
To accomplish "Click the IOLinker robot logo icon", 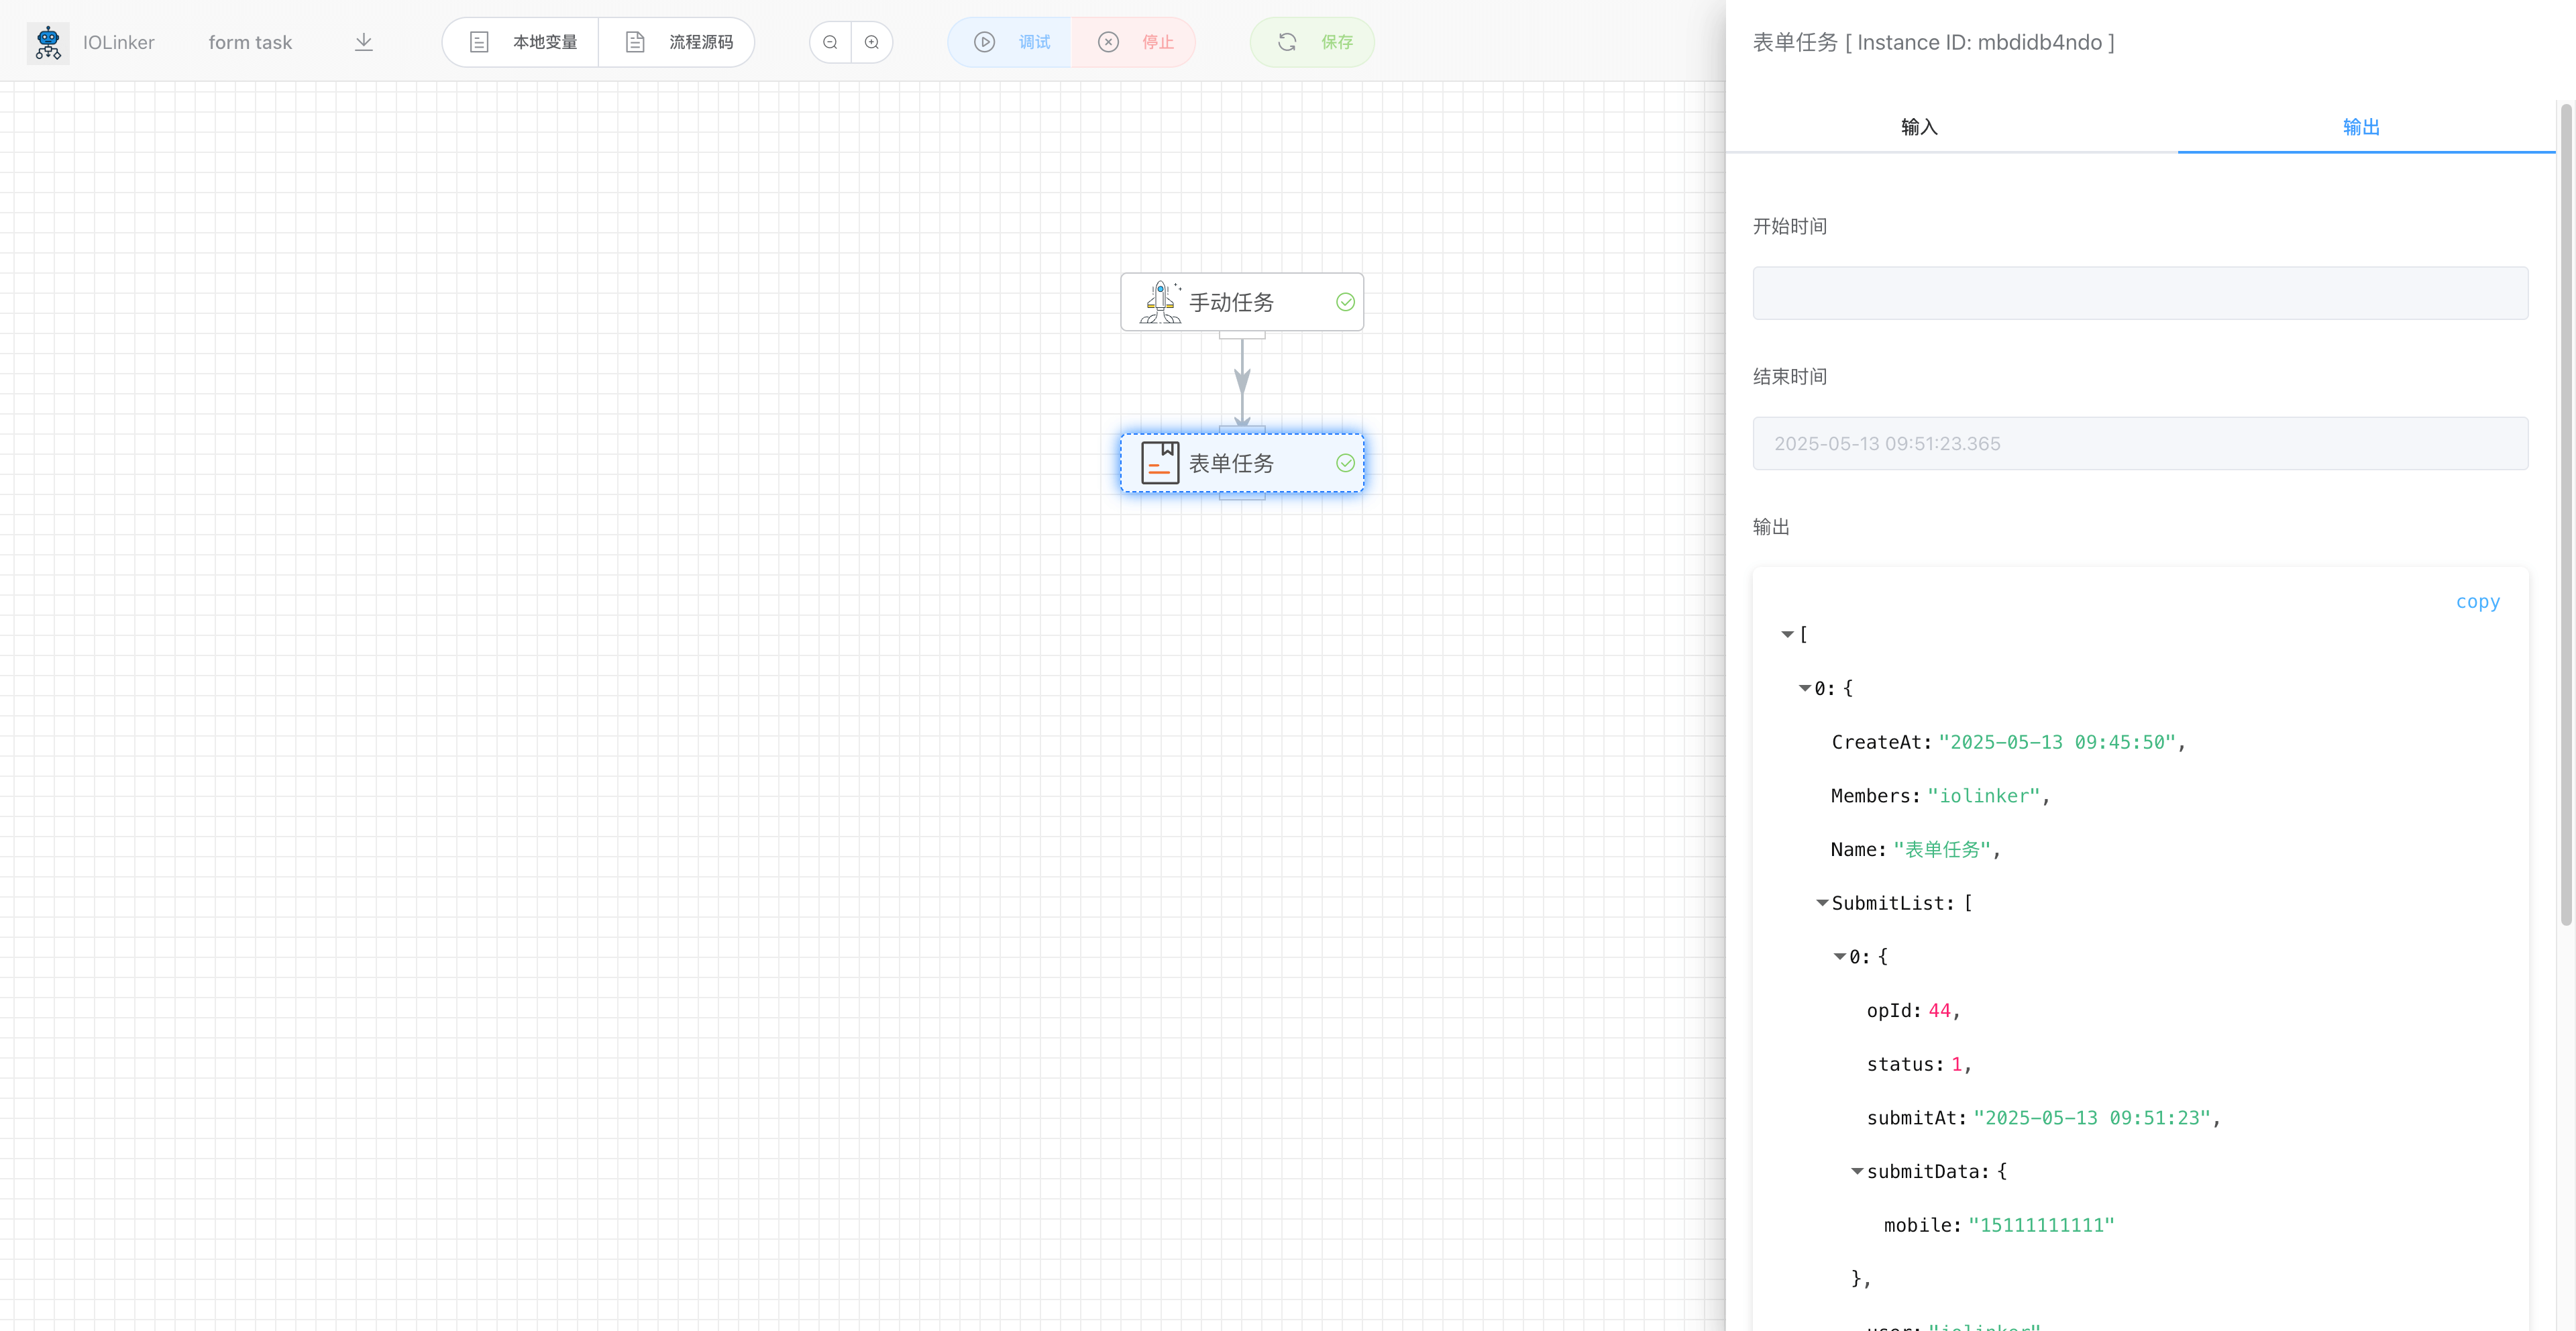I will [x=47, y=42].
